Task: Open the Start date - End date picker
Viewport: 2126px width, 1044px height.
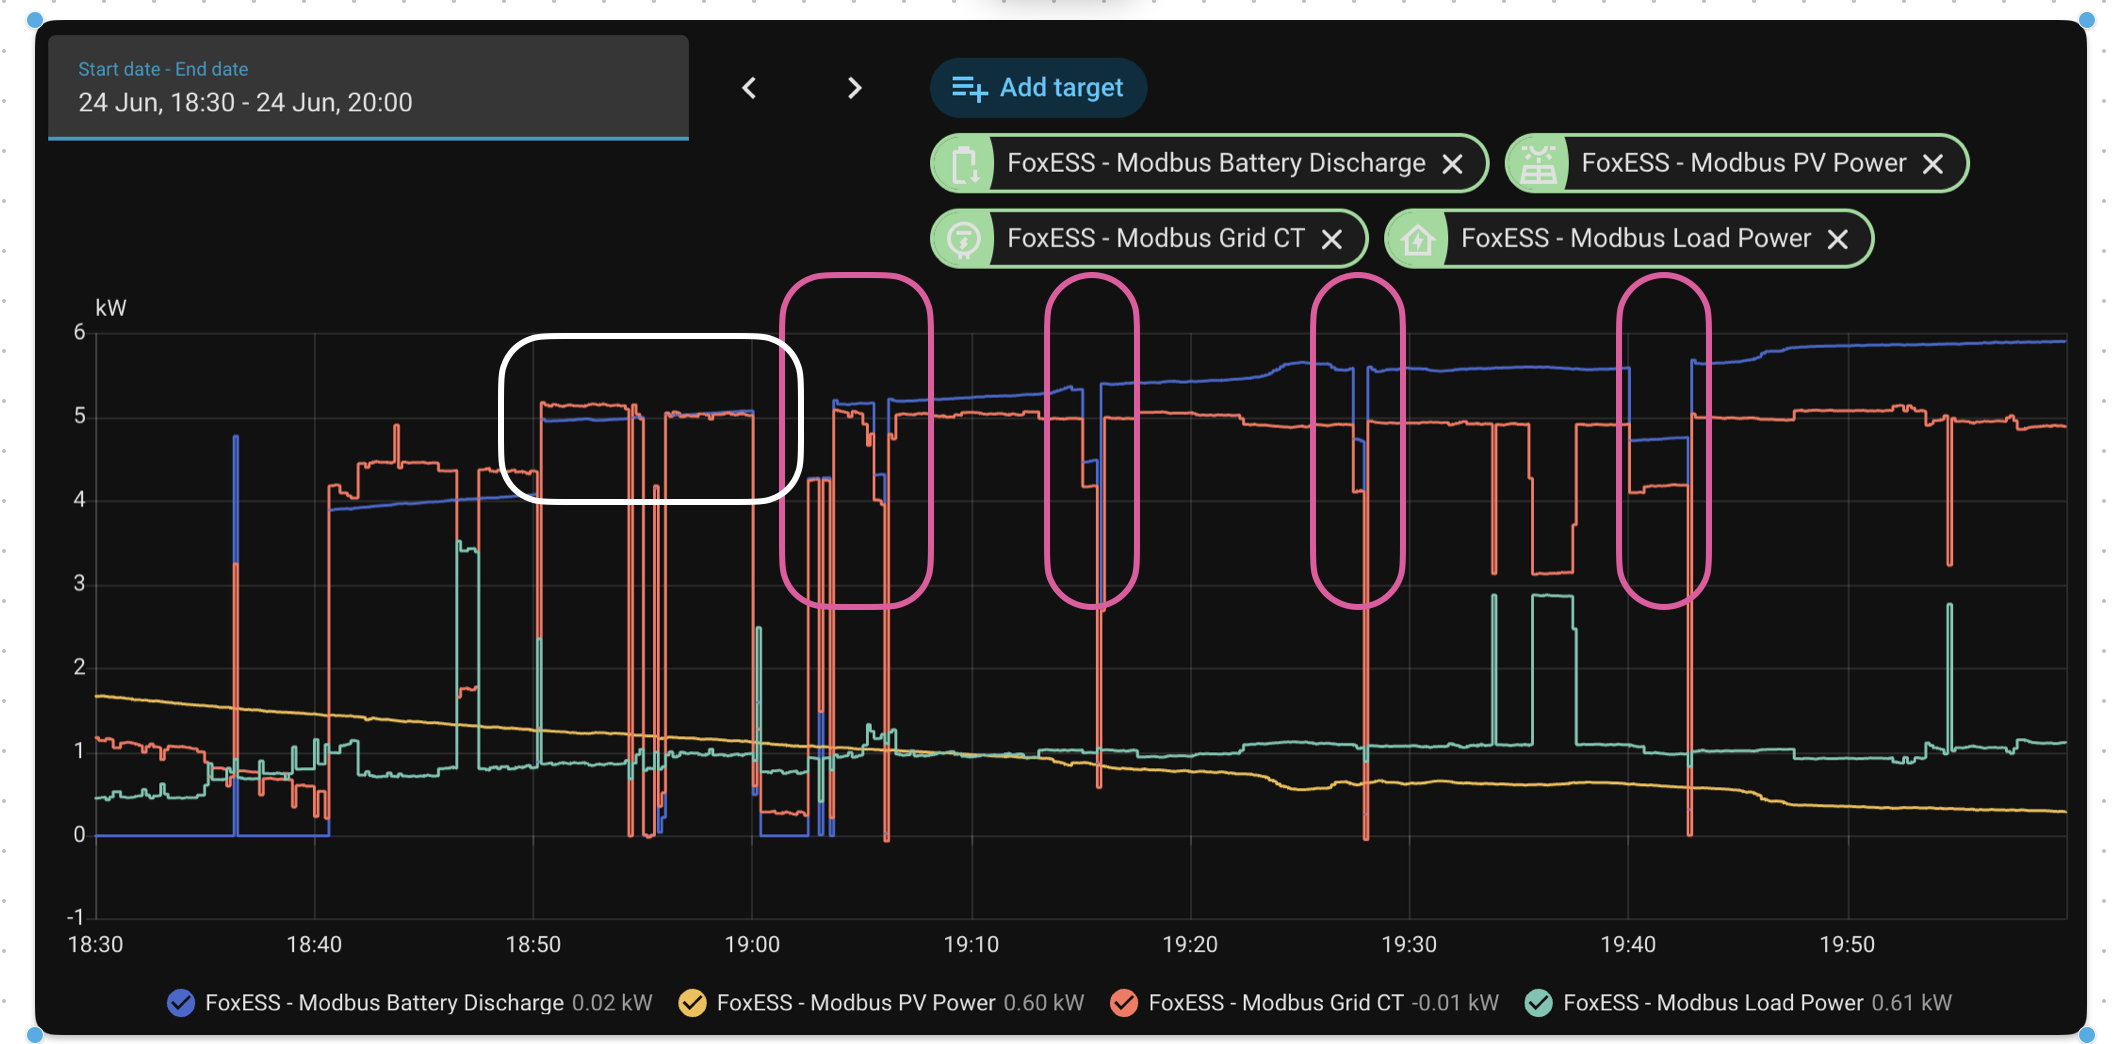Action: 368,88
